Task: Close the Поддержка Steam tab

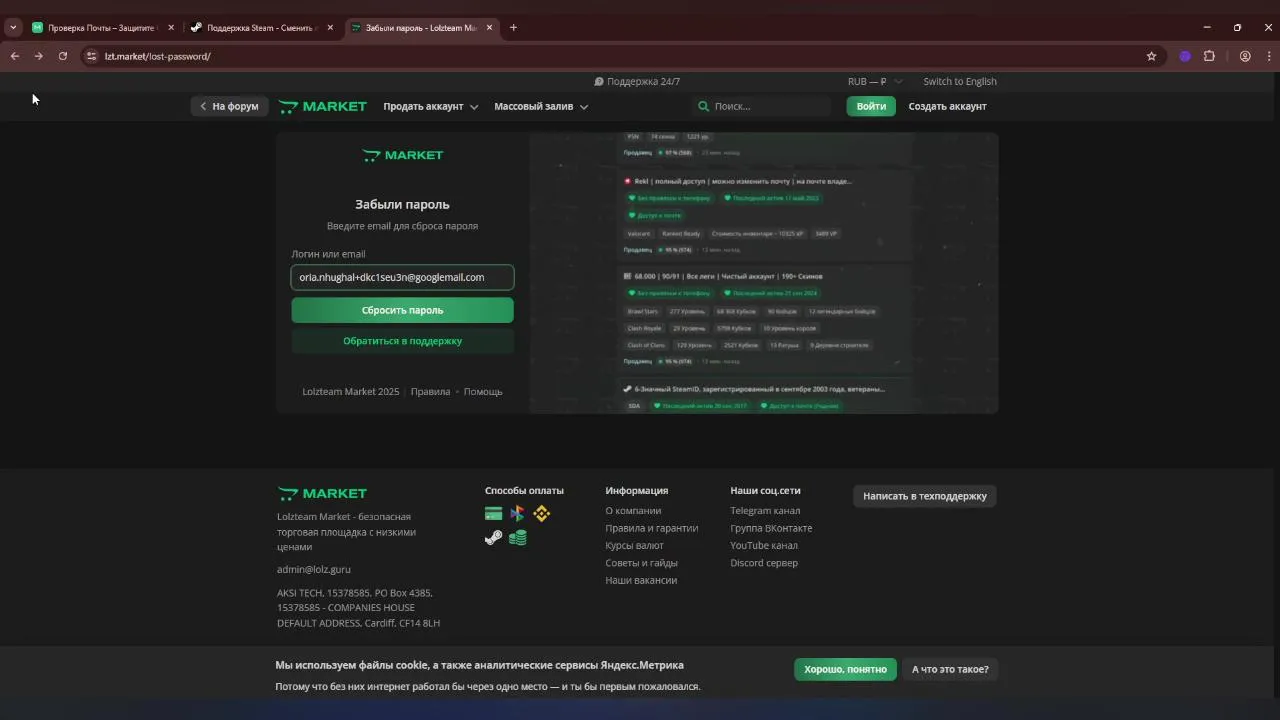Action: pyautogui.click(x=330, y=27)
